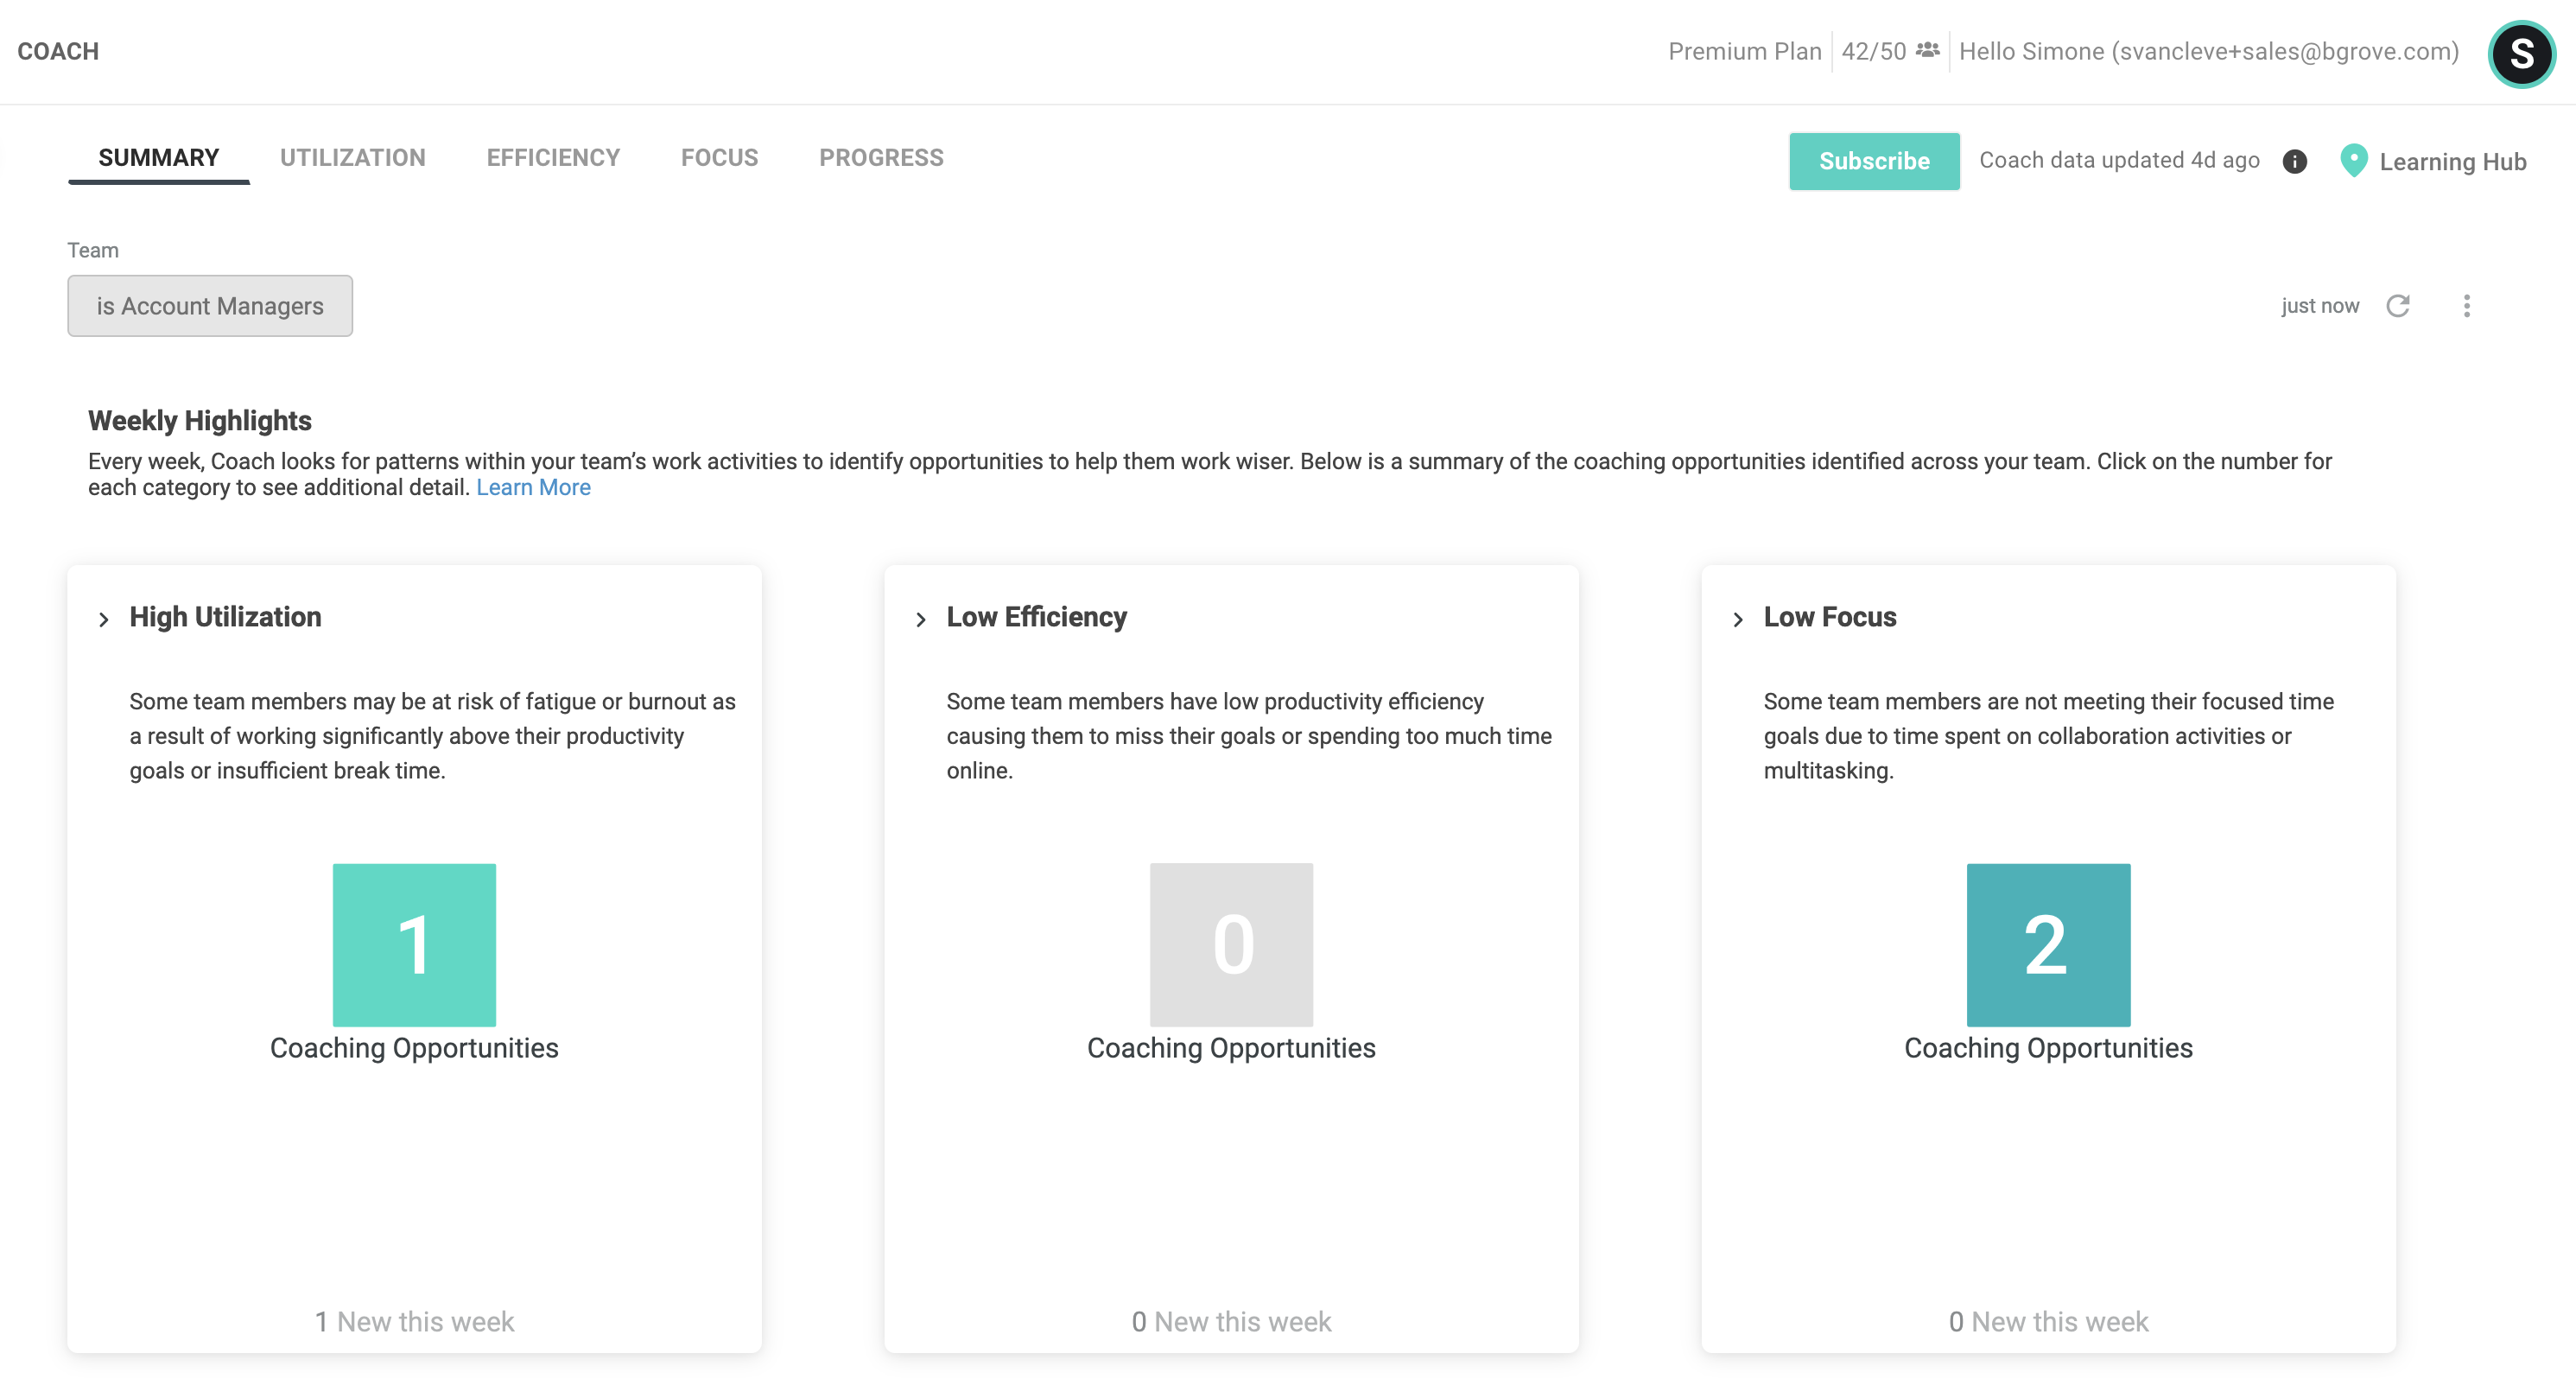The height and width of the screenshot is (1398, 2576).
Task: Click the Low Focus card heading
Action: (1830, 617)
